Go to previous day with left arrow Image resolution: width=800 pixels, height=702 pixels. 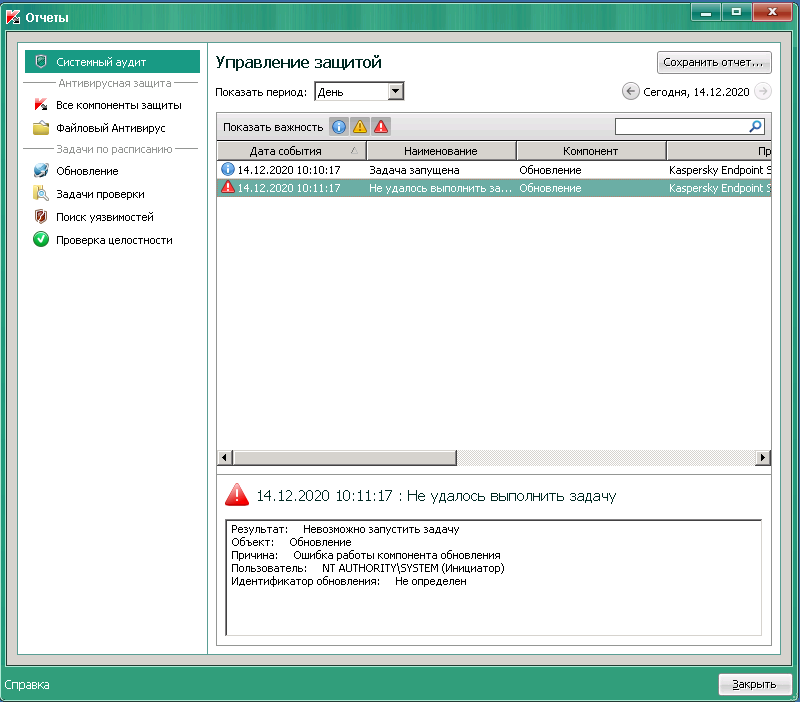click(630, 92)
